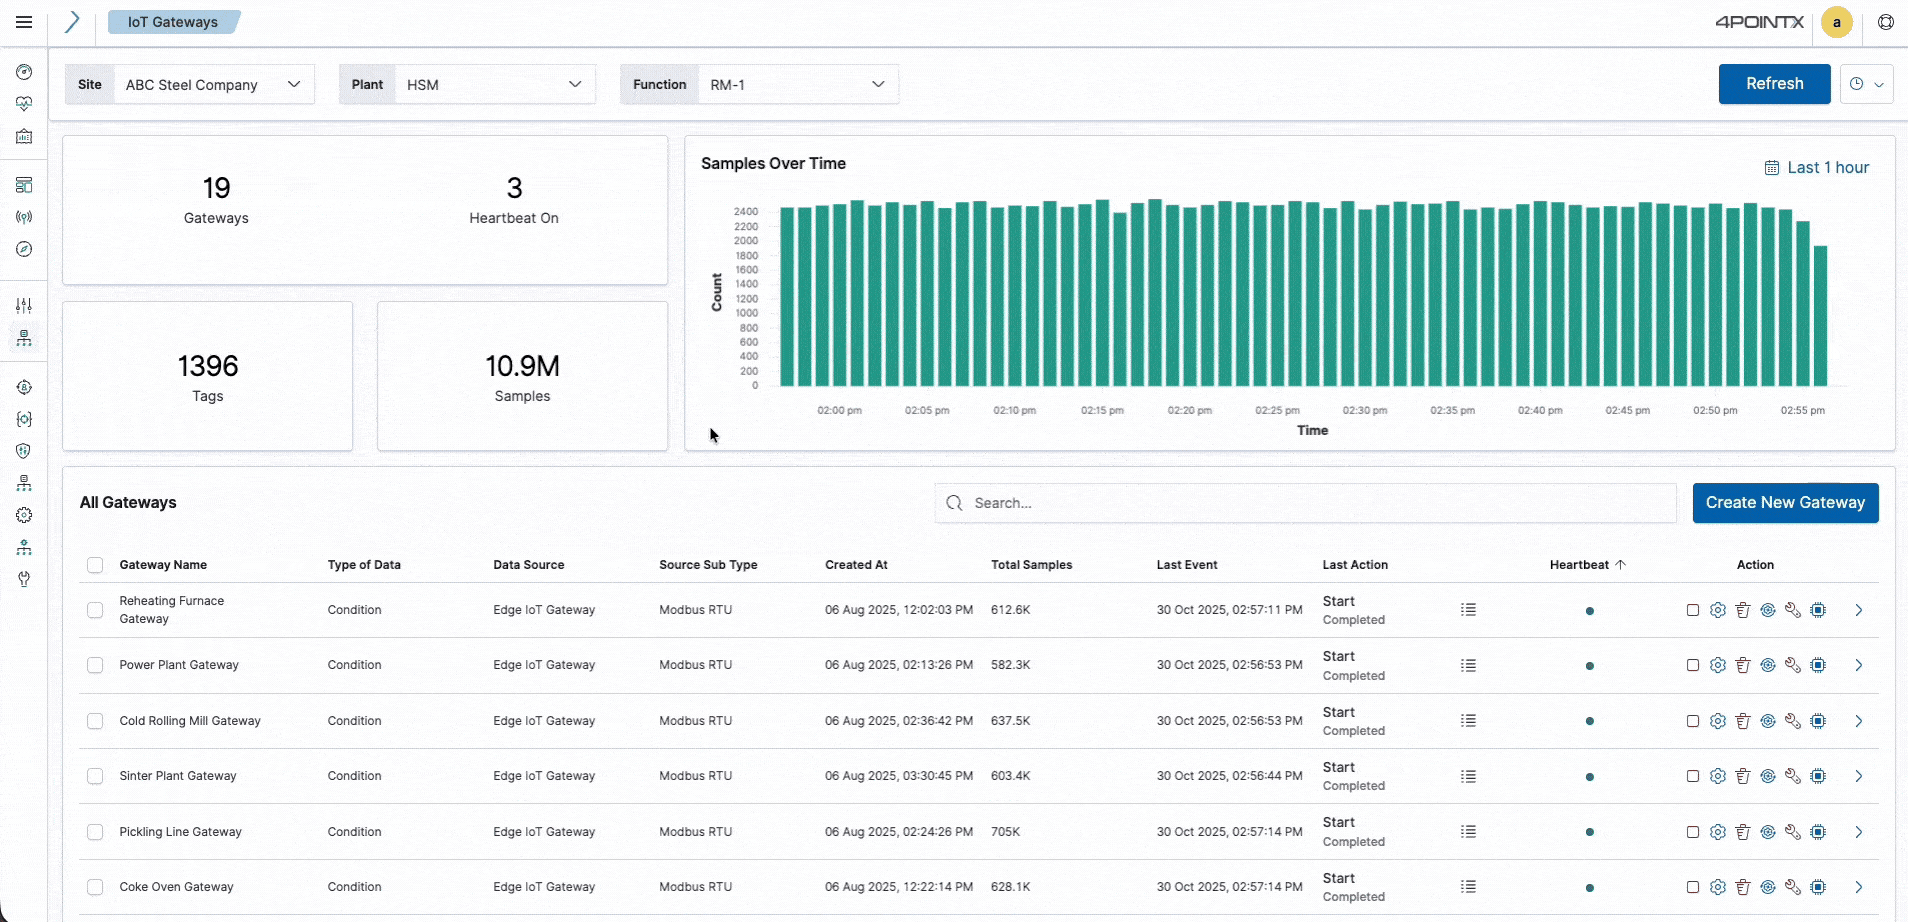Viewport: 1908px width, 922px height.
Task: Open the hamburger menu at top left
Action: tap(25, 21)
